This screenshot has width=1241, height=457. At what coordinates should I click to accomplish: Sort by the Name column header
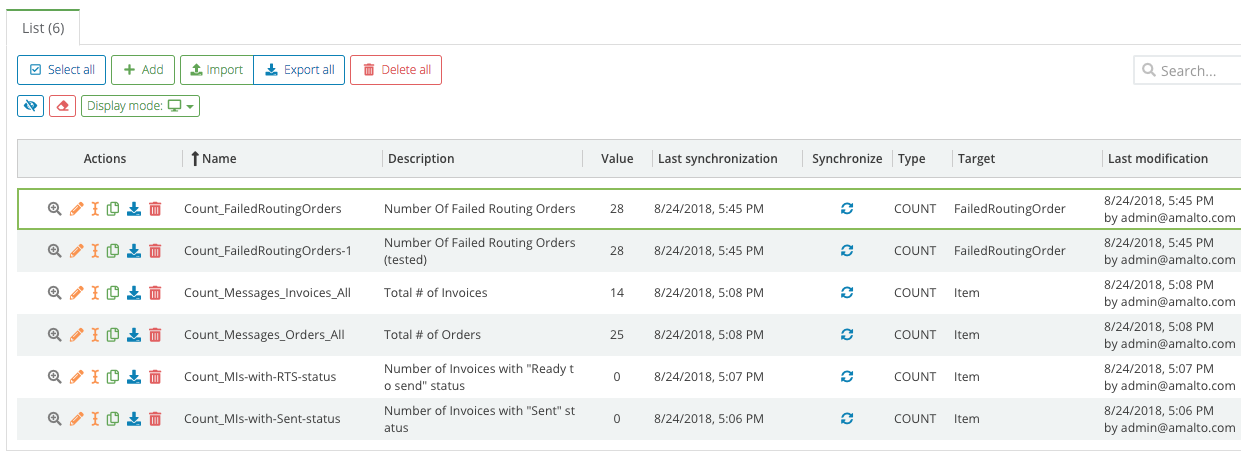219,158
